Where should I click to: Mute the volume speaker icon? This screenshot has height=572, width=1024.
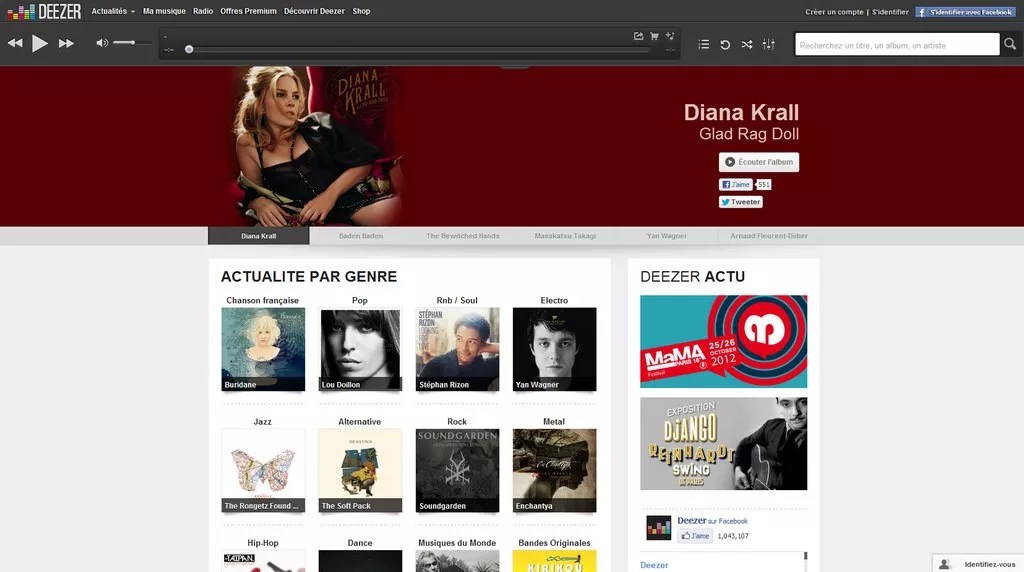point(102,43)
